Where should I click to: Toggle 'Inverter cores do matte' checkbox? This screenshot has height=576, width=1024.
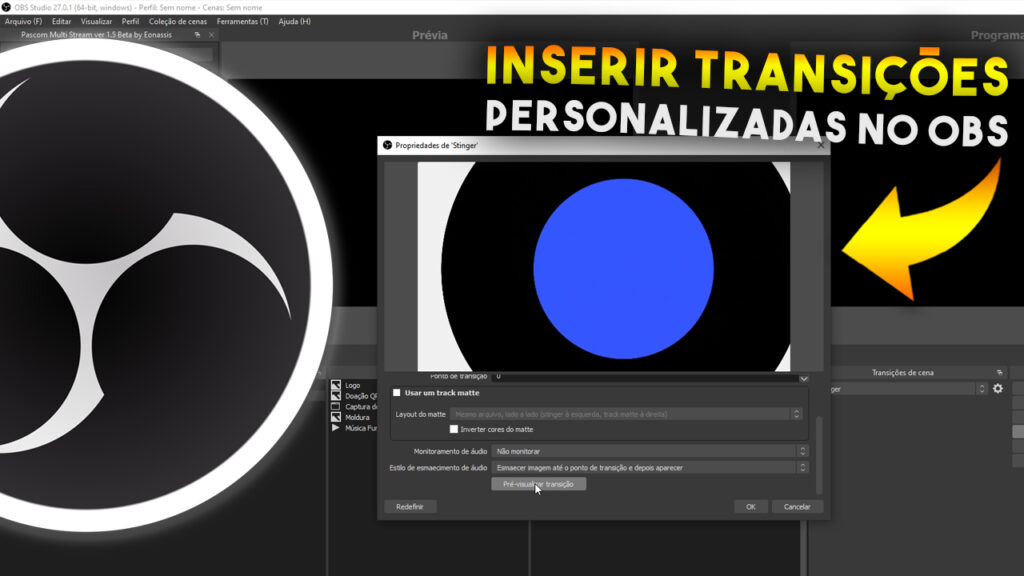click(x=454, y=429)
